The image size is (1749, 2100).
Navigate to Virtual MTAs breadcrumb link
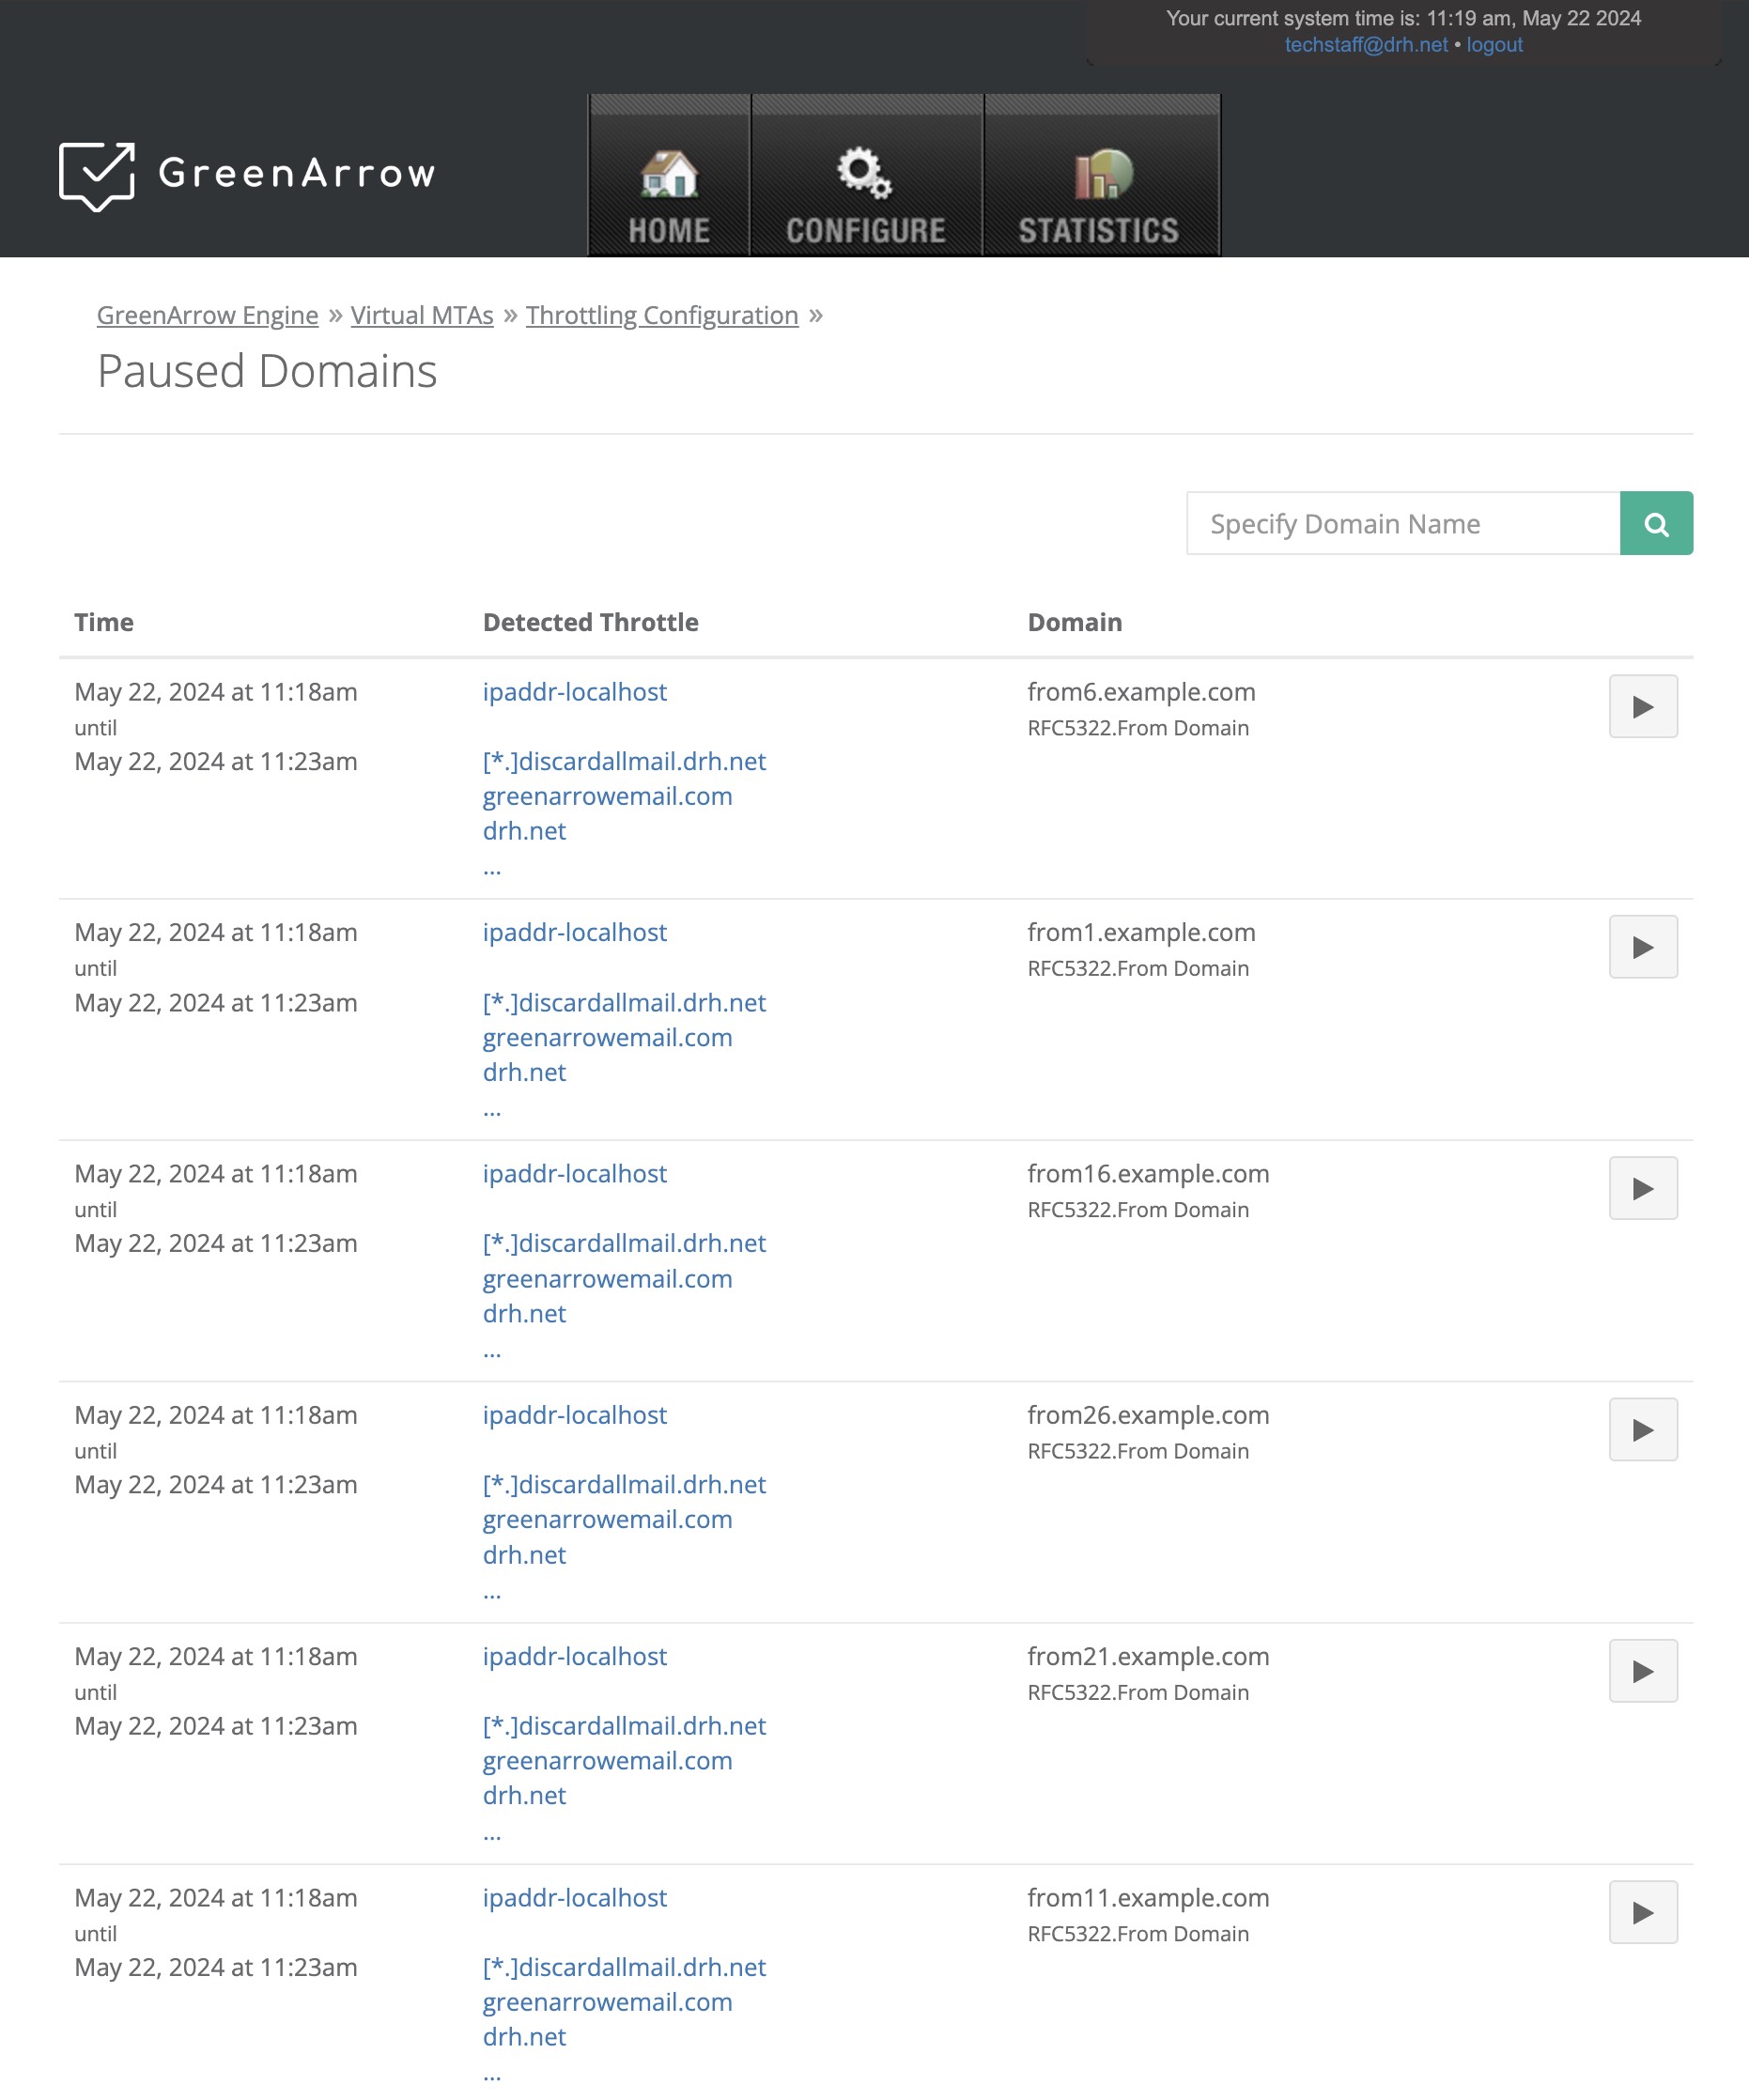pos(422,315)
